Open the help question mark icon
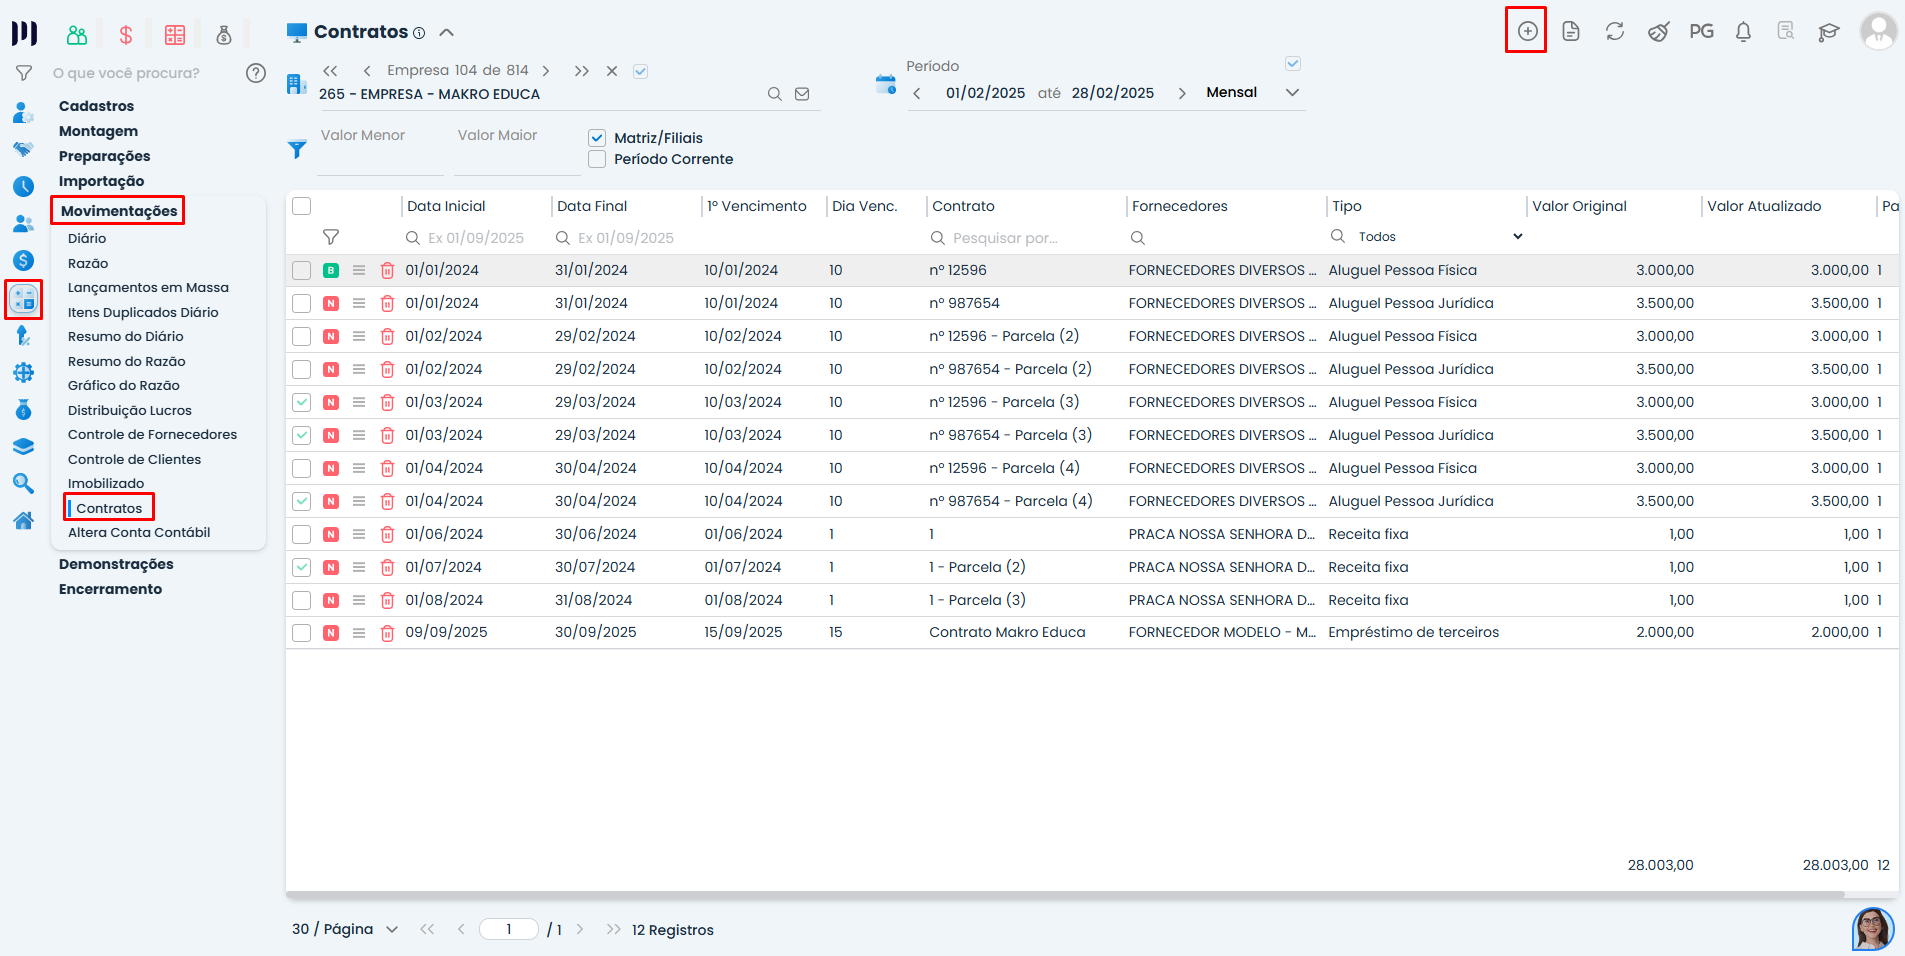This screenshot has height=956, width=1905. pos(256,73)
